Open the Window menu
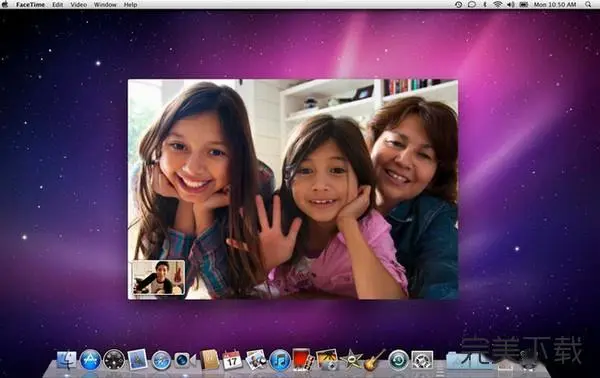Image resolution: width=600 pixels, height=378 pixels. (105, 5)
